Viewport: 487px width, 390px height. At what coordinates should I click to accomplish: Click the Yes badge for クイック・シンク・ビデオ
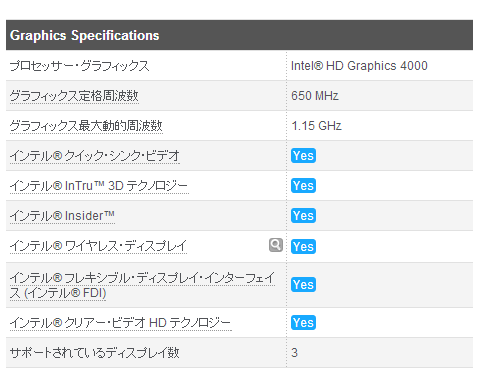[303, 156]
